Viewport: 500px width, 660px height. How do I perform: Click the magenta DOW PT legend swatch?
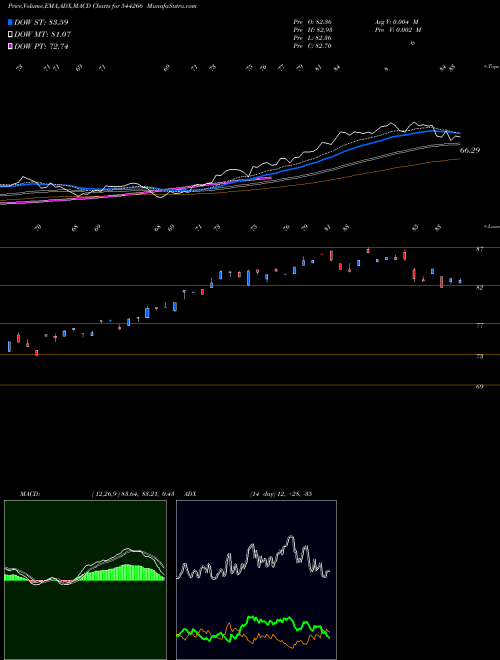pyautogui.click(x=10, y=46)
